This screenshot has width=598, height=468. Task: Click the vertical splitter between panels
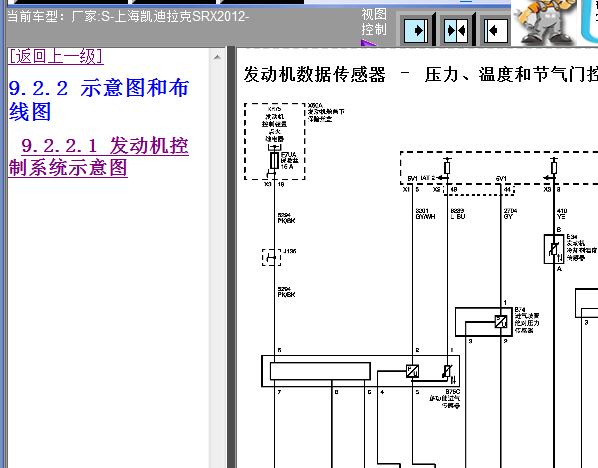[x=231, y=257]
